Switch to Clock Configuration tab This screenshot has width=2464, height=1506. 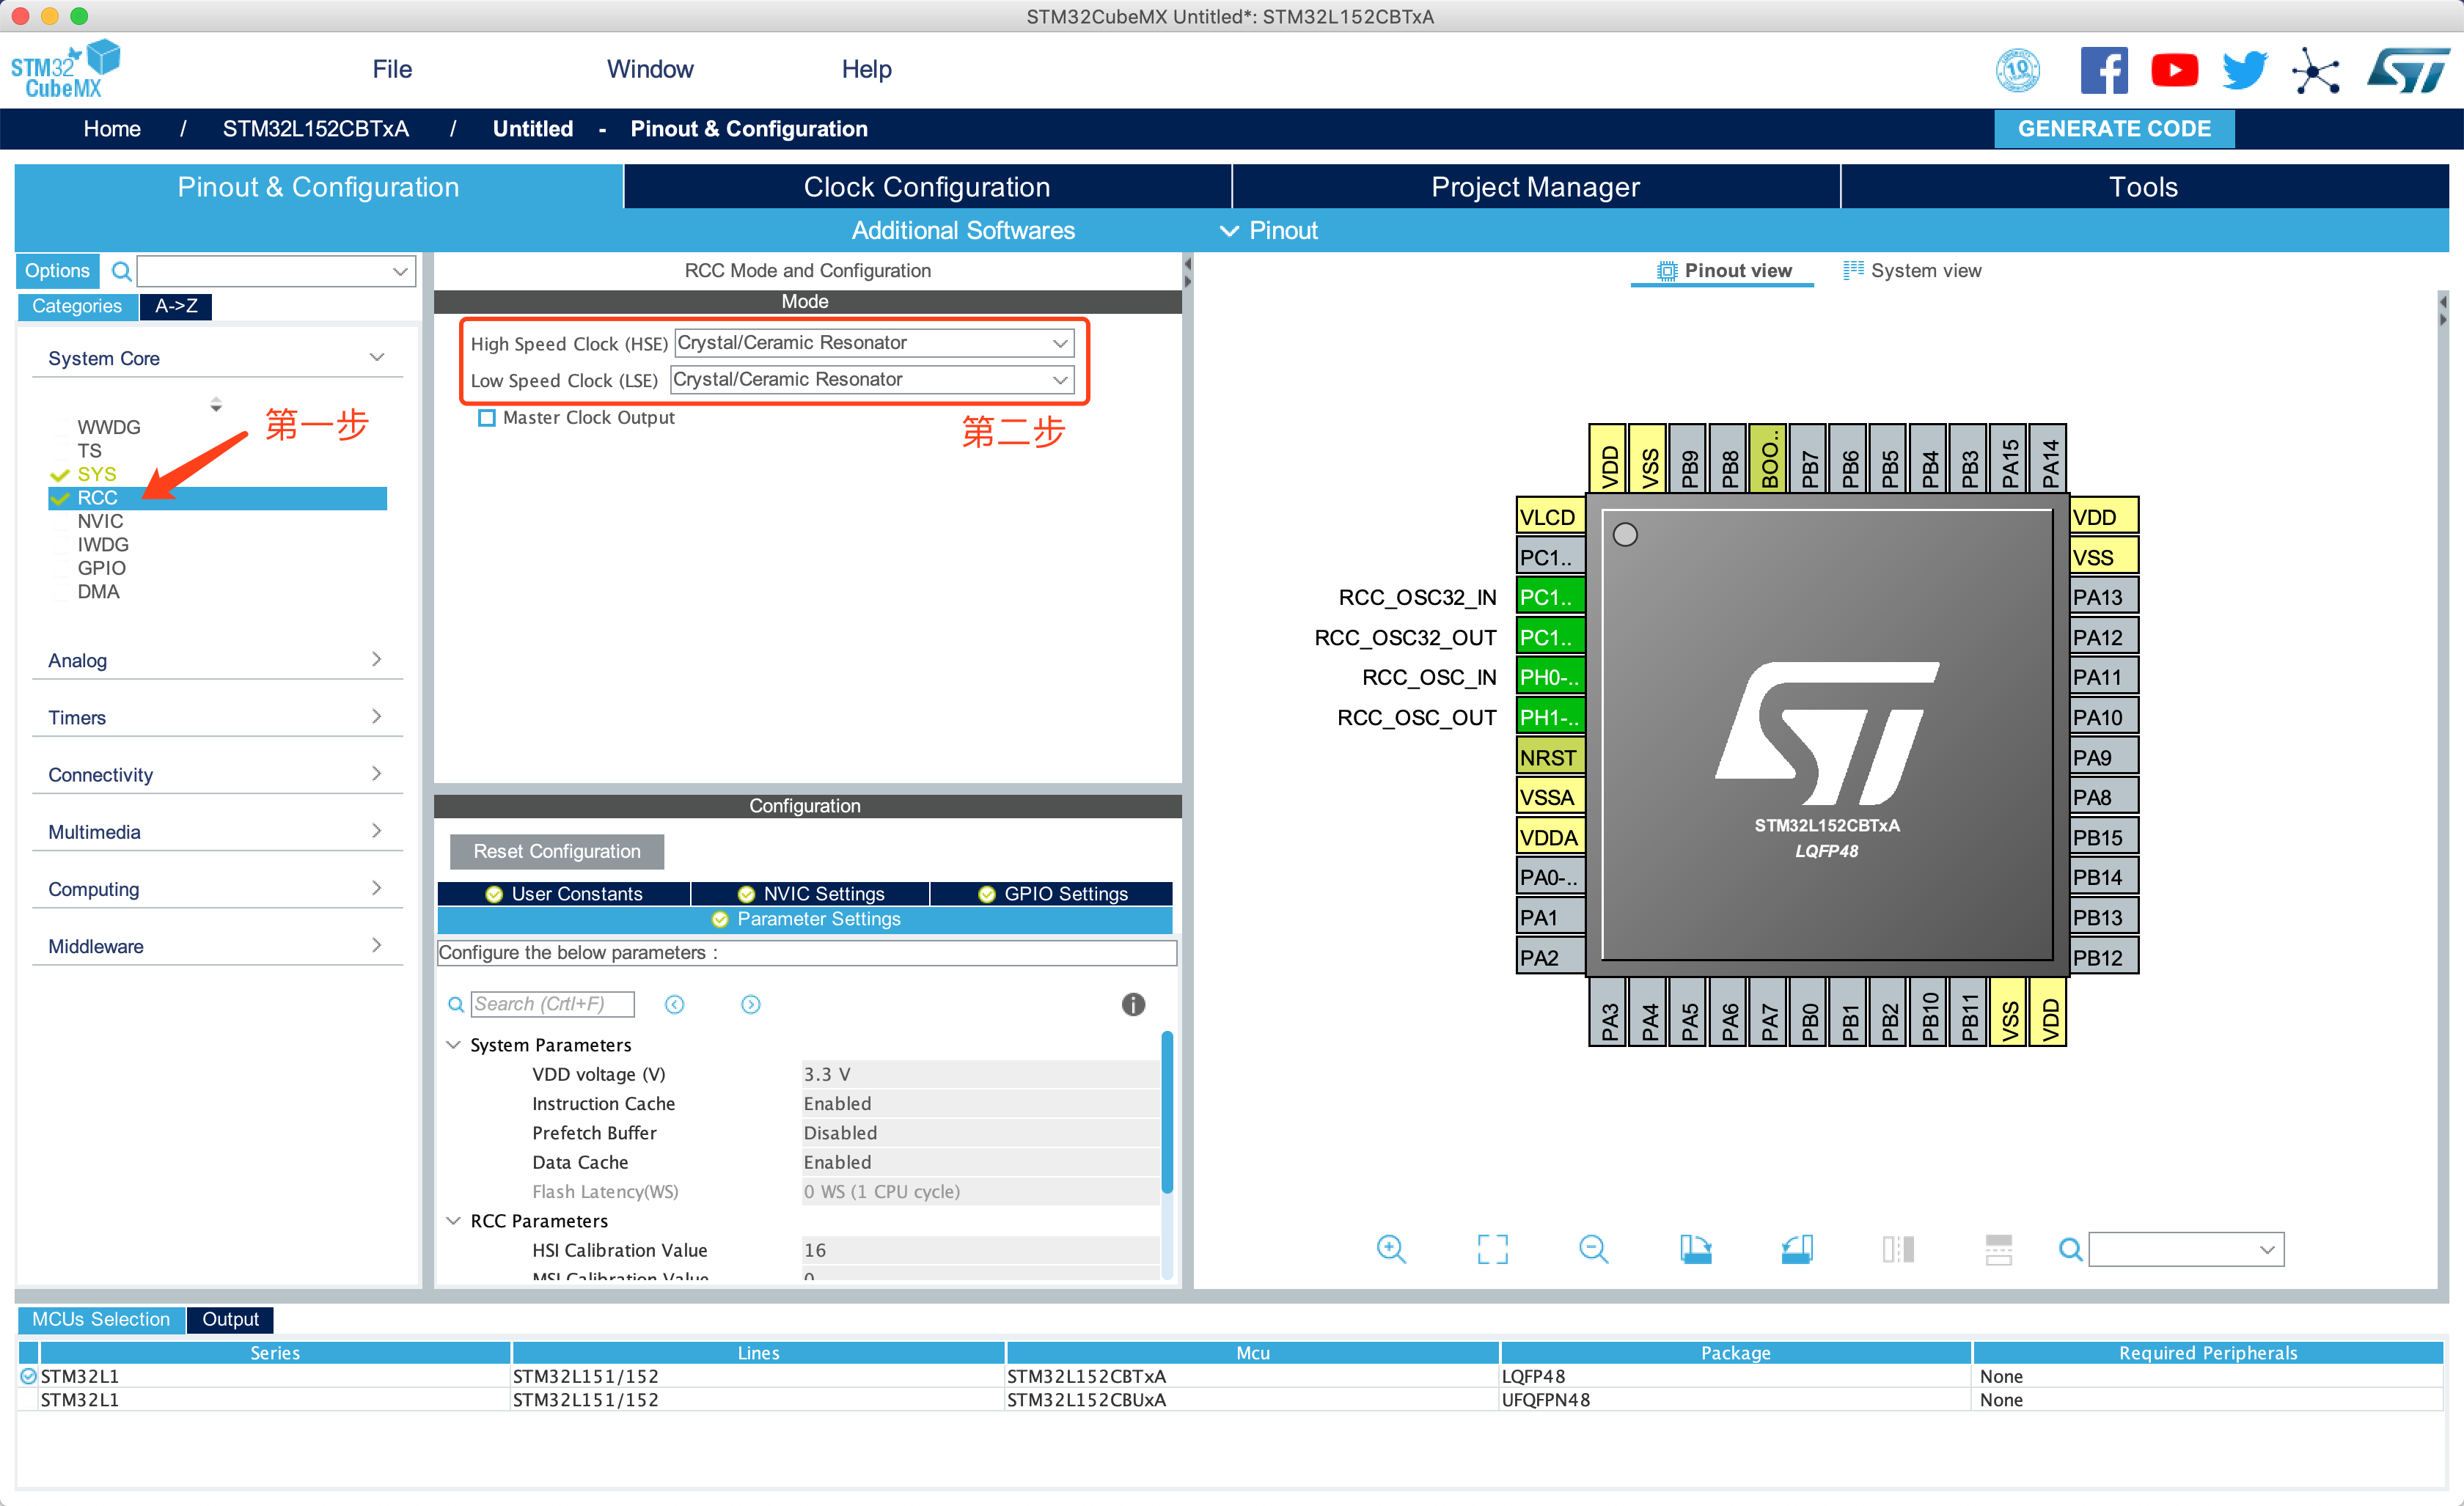tap(926, 187)
